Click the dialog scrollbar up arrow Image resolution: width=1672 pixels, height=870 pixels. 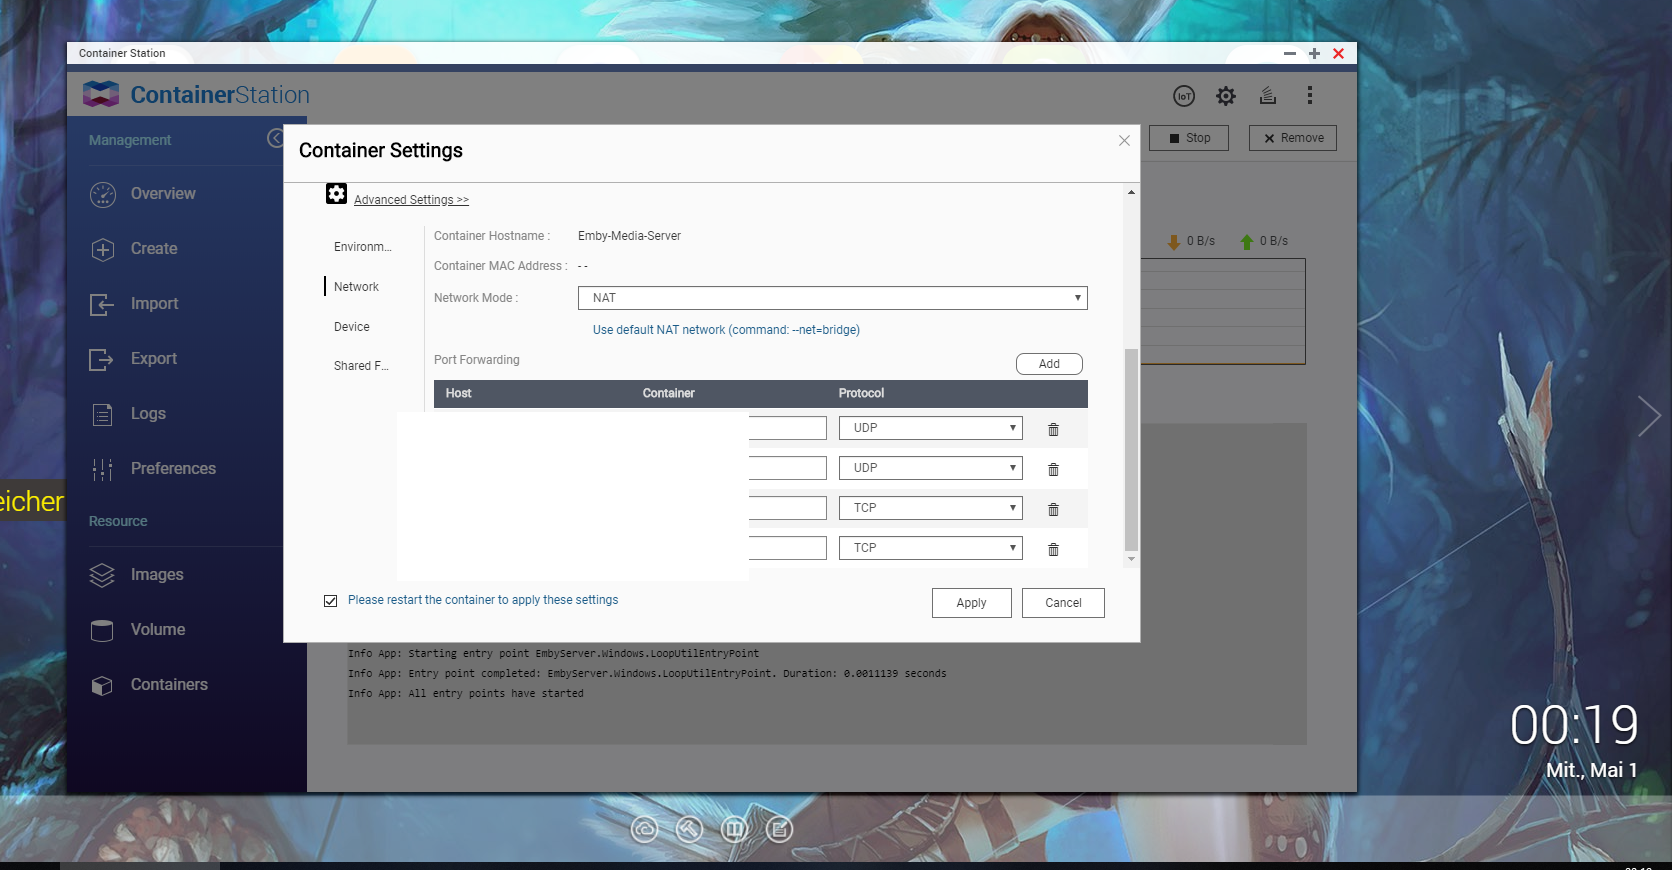[x=1131, y=192]
